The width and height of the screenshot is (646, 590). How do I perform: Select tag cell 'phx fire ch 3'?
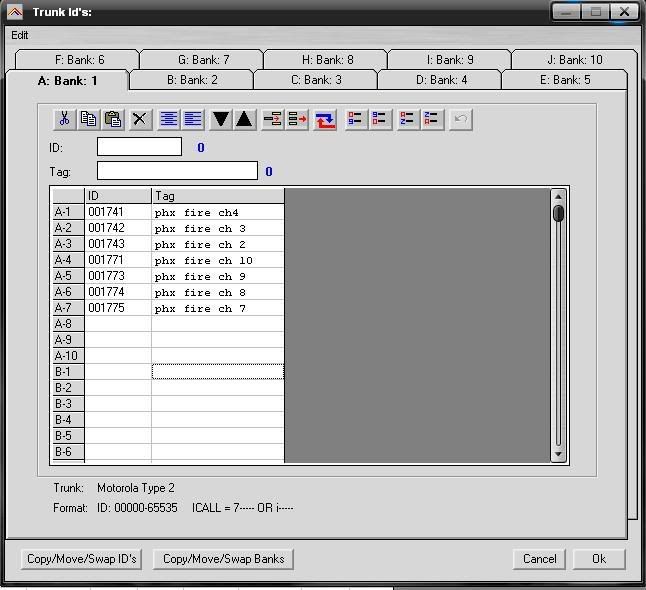click(x=218, y=228)
